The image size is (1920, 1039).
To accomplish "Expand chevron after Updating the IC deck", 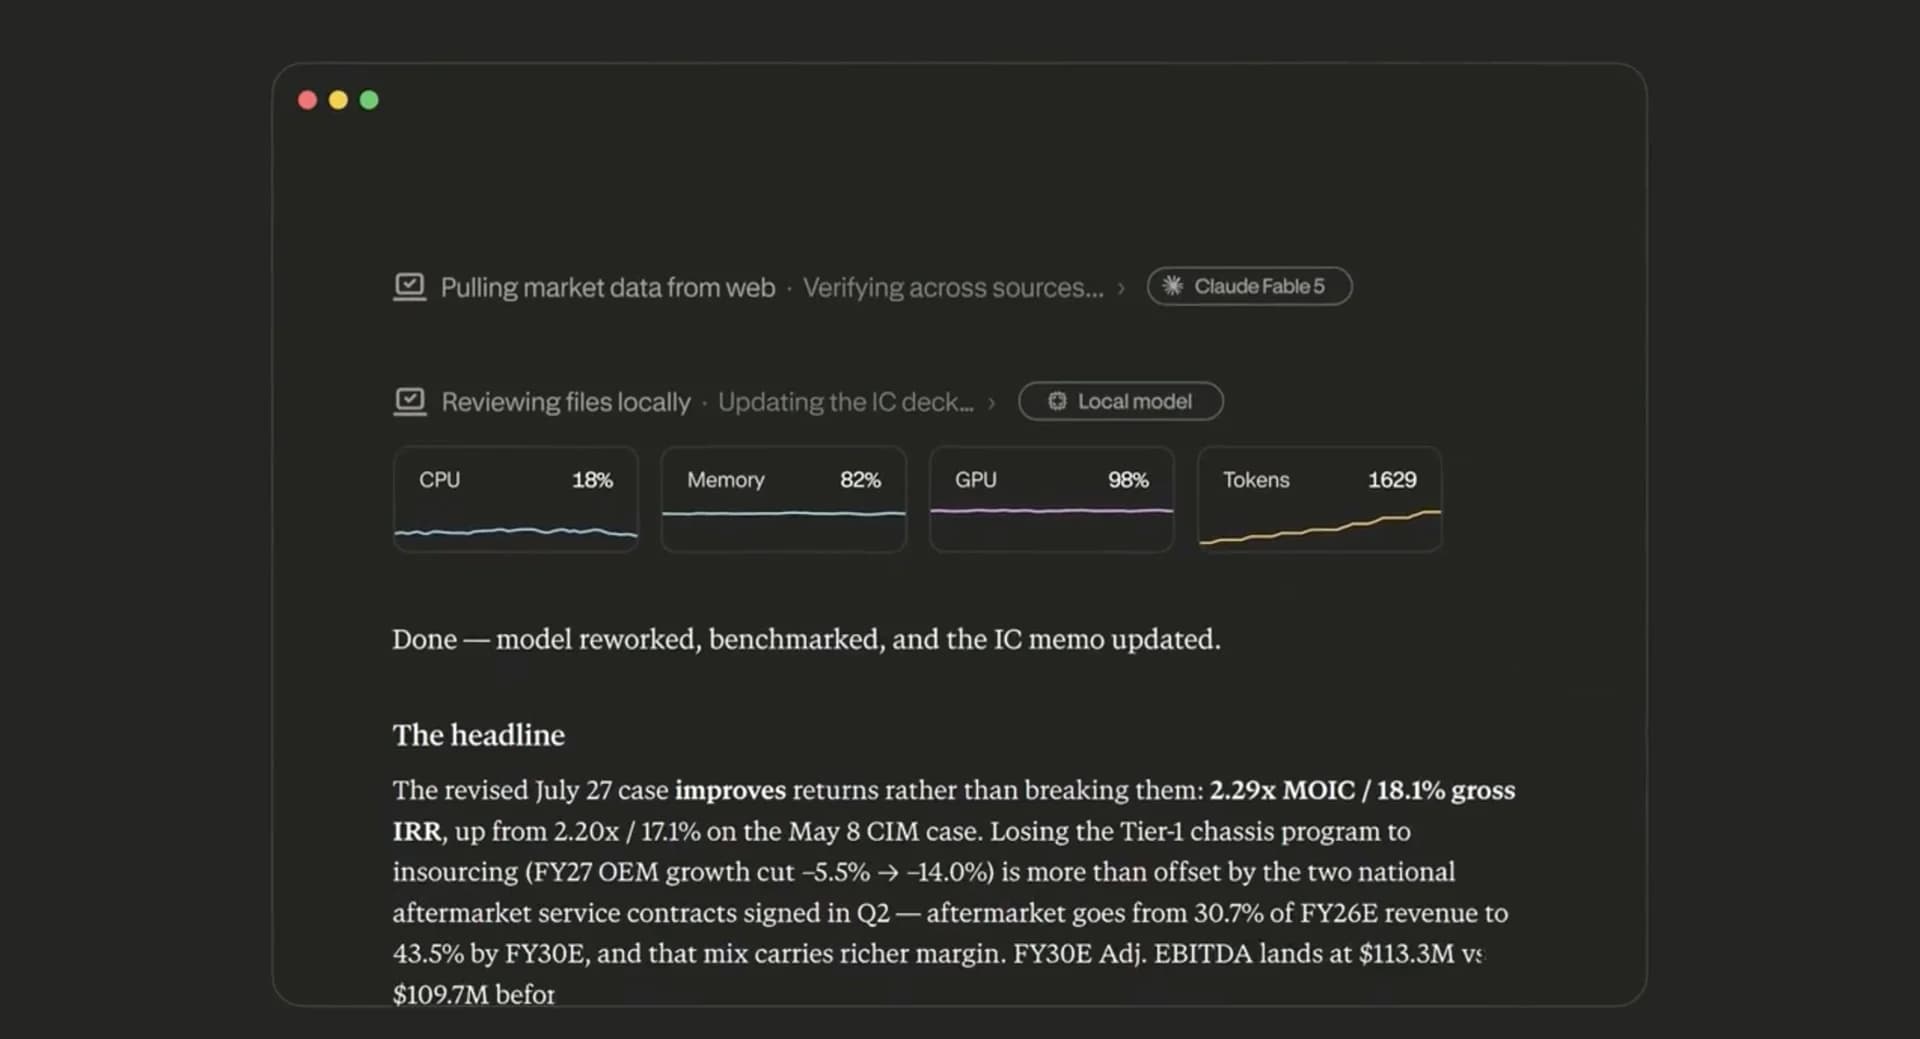I will [x=991, y=402].
